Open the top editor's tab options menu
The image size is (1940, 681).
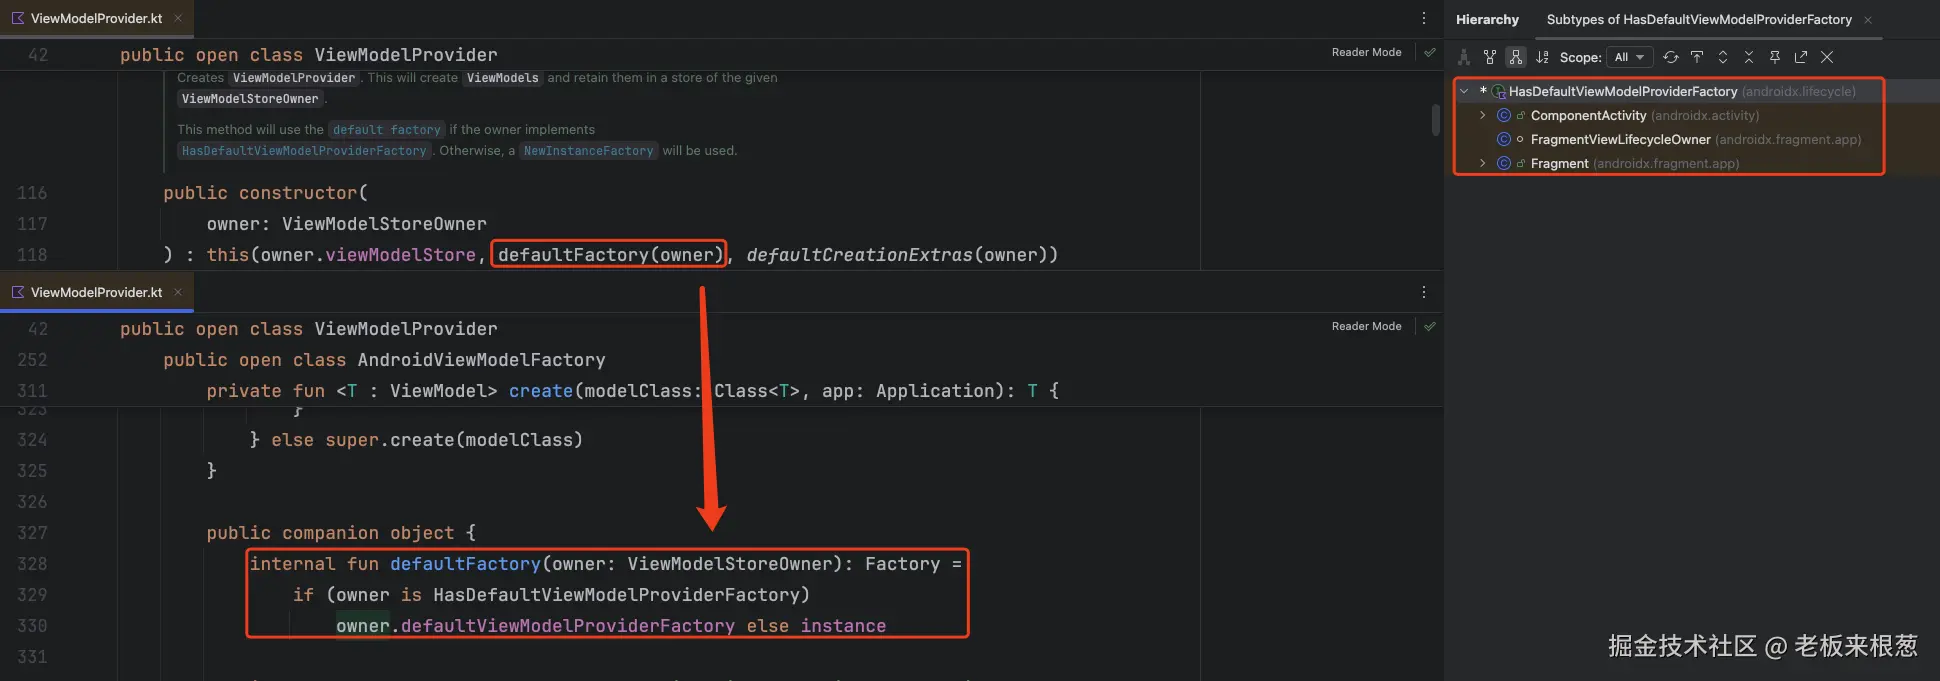tap(1424, 18)
